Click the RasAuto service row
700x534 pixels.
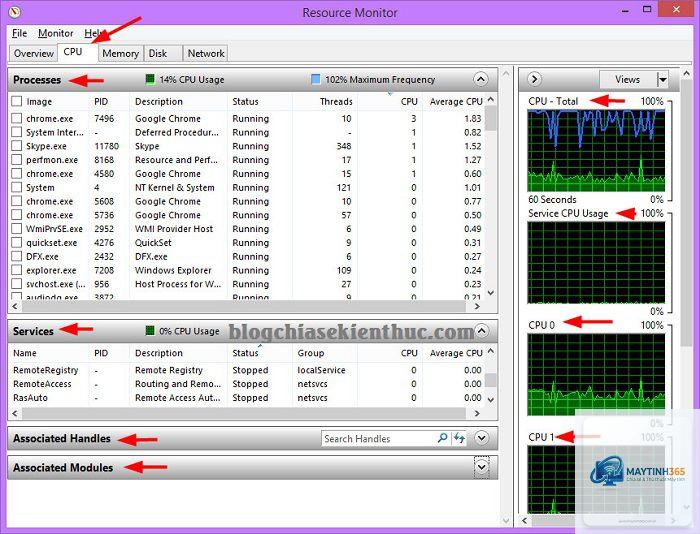(x=247, y=398)
